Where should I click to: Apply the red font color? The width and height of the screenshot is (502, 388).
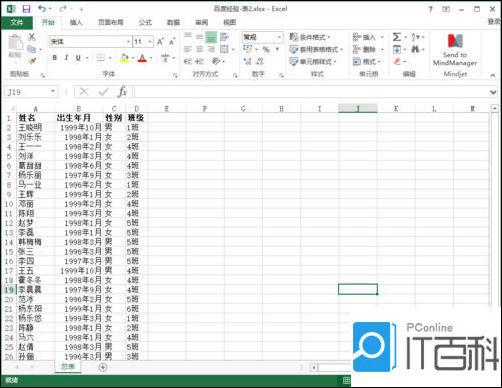click(x=142, y=58)
